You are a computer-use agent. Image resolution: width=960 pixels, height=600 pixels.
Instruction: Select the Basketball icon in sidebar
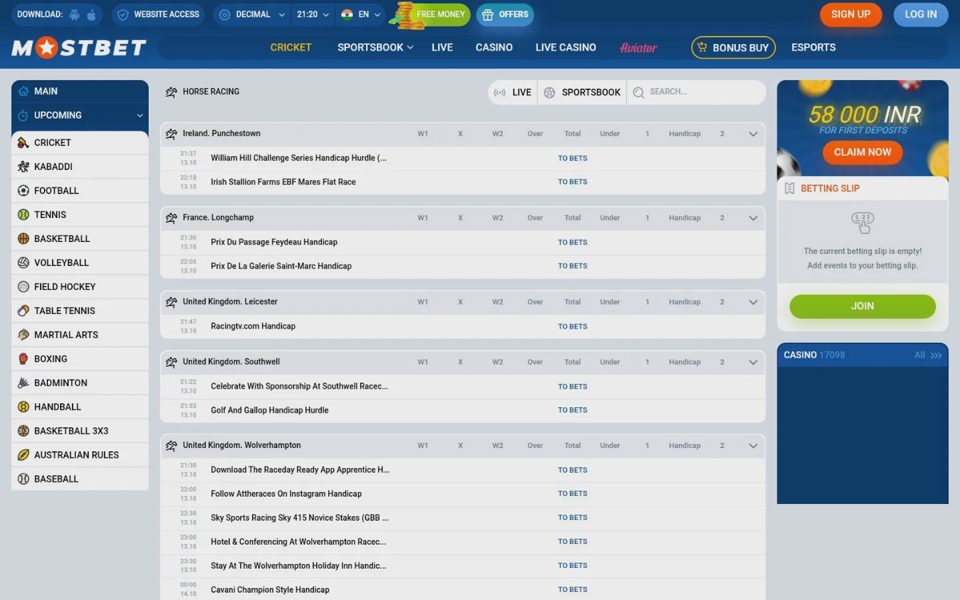coord(23,239)
